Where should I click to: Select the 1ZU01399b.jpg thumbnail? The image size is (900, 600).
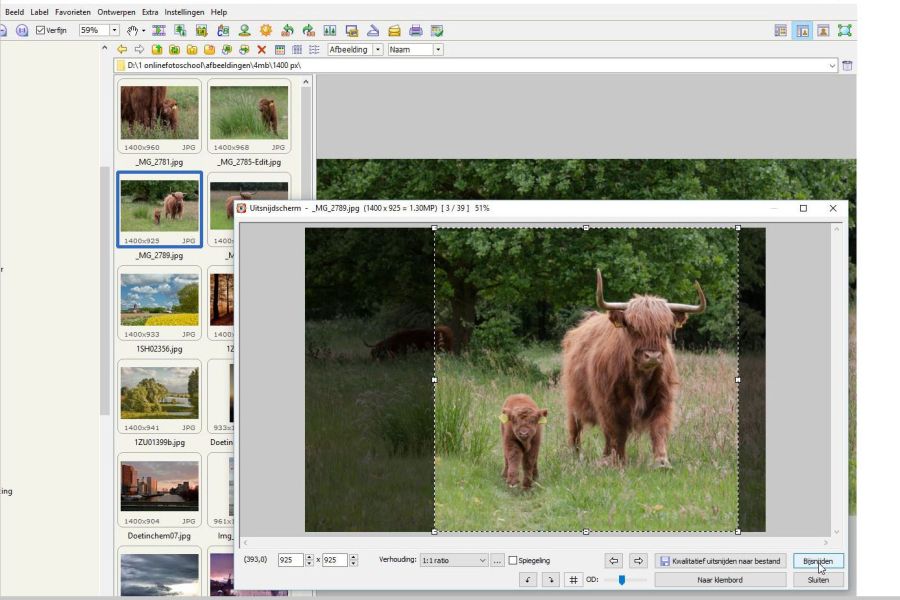click(160, 393)
